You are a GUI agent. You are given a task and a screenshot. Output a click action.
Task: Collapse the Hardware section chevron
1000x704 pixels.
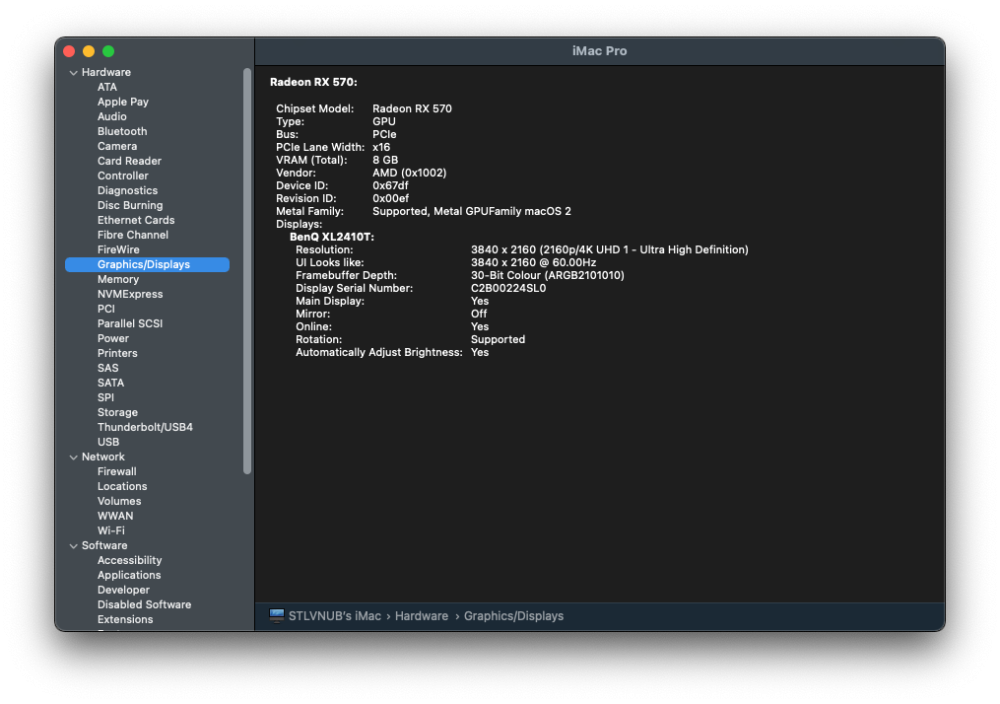pyautogui.click(x=73, y=73)
